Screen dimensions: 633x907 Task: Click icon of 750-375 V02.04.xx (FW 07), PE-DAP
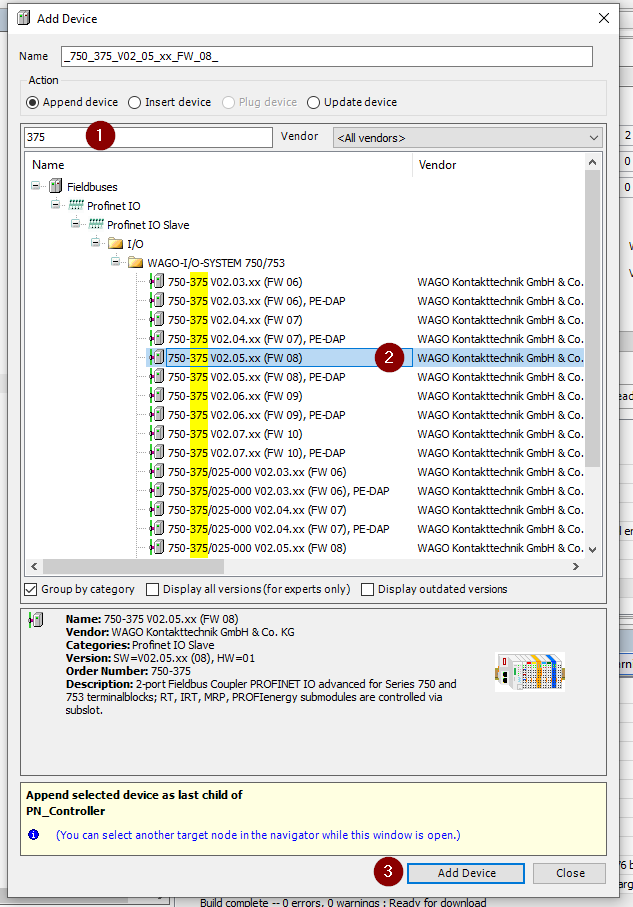[x=157, y=339]
